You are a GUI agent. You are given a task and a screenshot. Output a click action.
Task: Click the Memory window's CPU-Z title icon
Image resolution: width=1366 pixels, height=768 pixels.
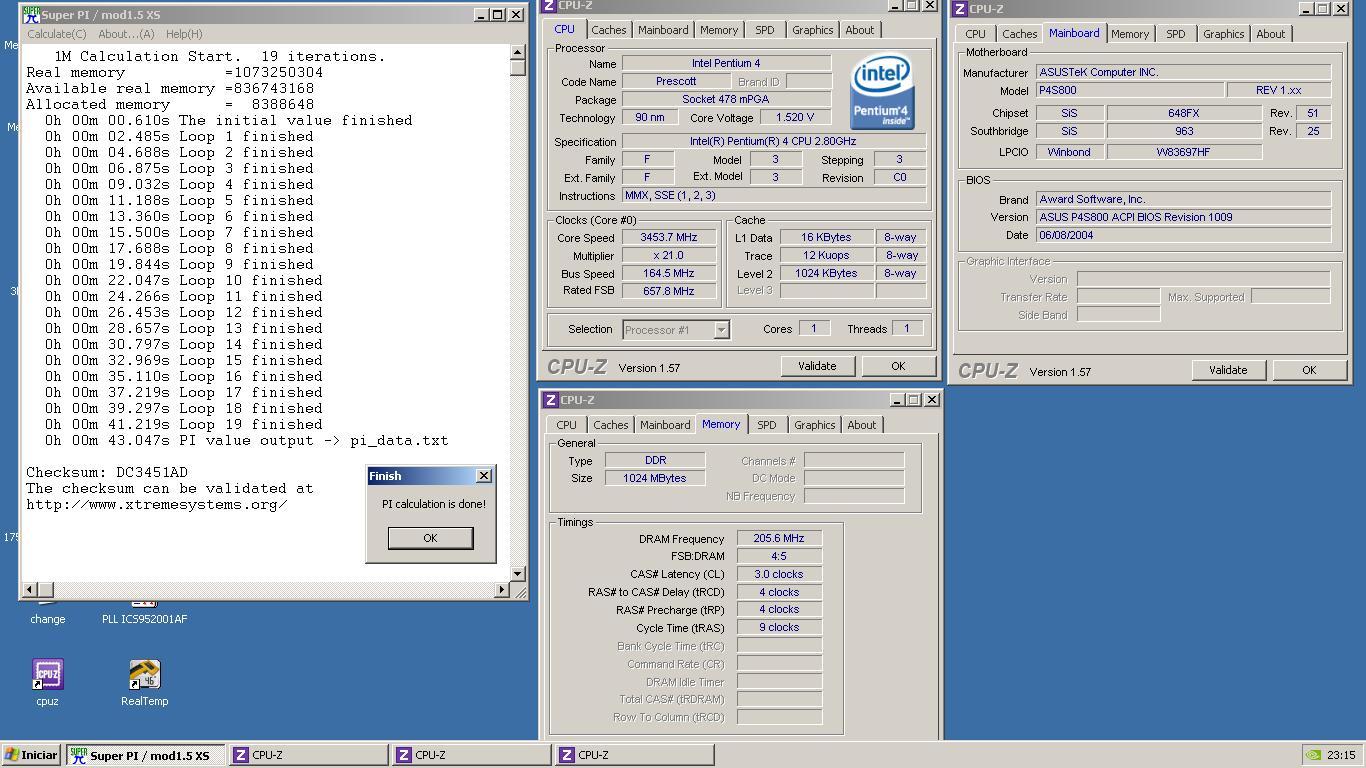point(550,400)
